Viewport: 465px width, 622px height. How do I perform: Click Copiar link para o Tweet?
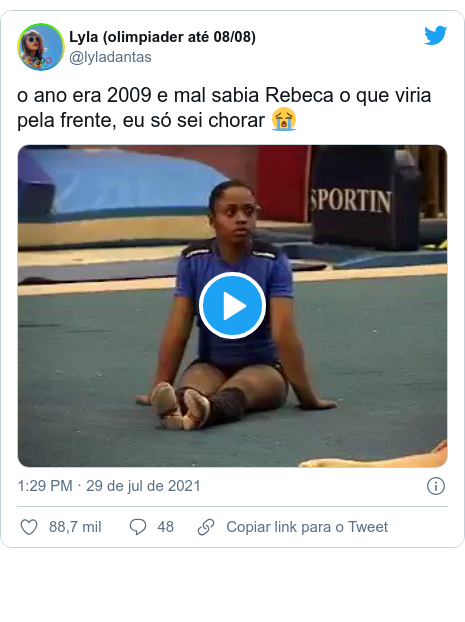pyautogui.click(x=307, y=527)
